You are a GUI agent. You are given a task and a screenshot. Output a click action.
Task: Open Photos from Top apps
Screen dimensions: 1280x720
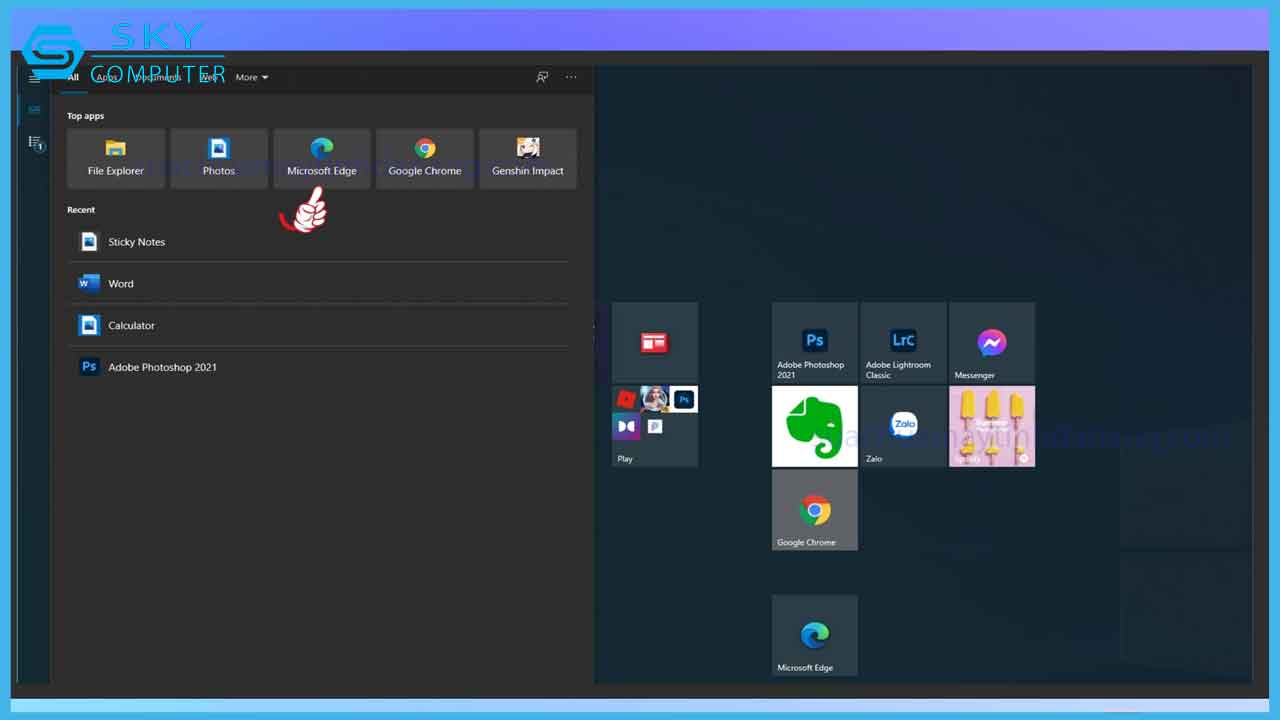219,158
